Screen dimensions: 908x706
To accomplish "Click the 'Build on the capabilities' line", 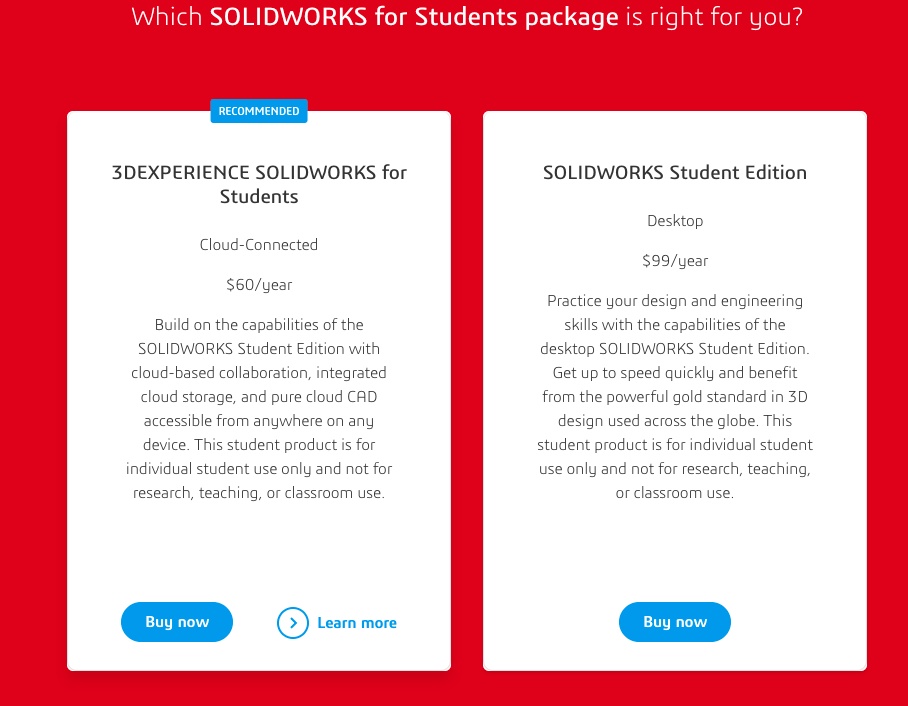I will point(259,325).
